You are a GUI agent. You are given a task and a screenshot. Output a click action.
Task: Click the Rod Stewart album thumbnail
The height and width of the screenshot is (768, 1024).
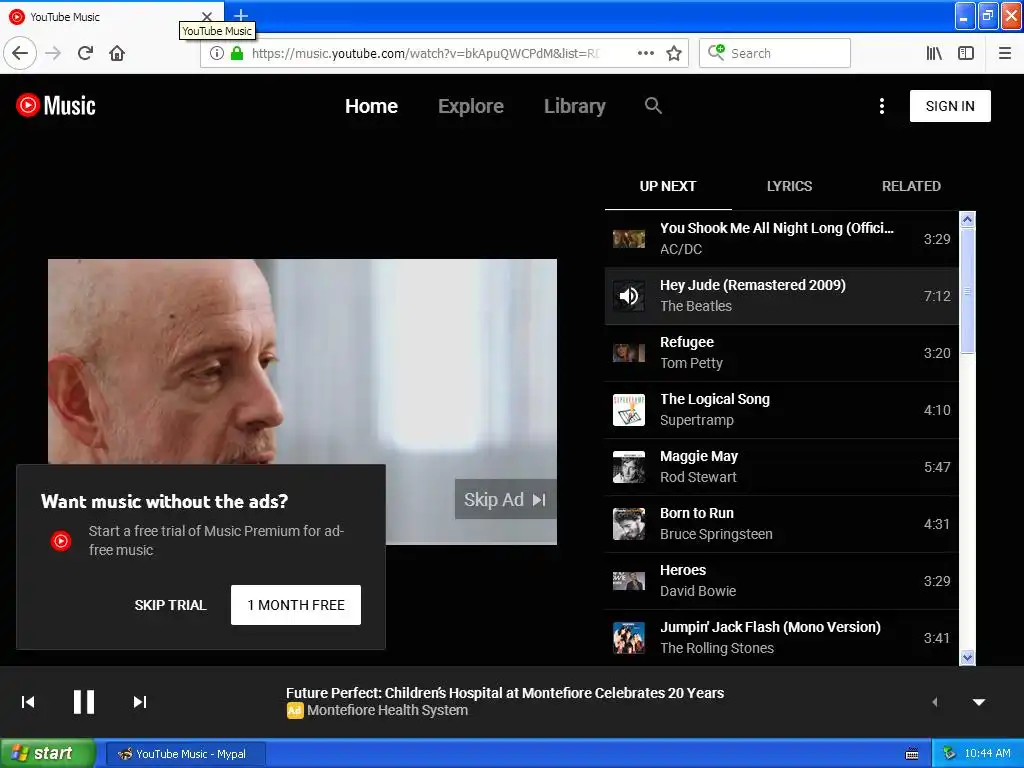tap(629, 467)
